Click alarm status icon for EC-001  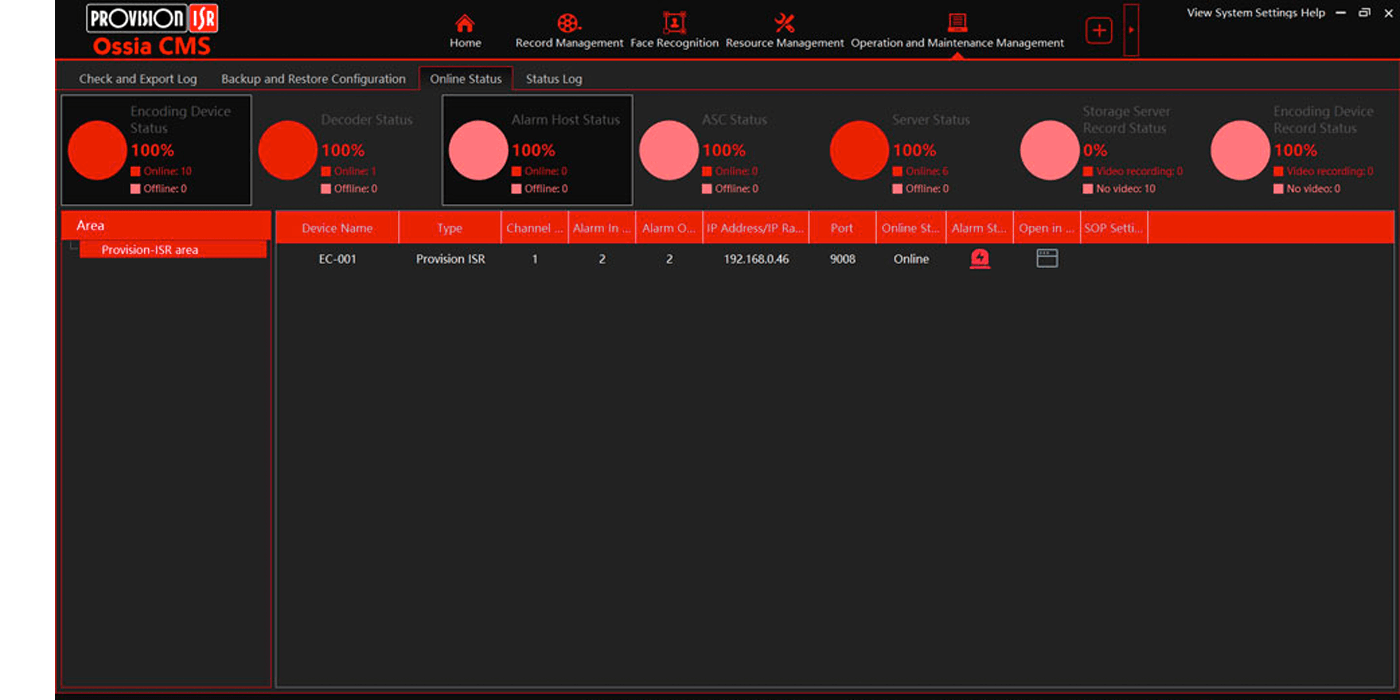[x=980, y=259]
